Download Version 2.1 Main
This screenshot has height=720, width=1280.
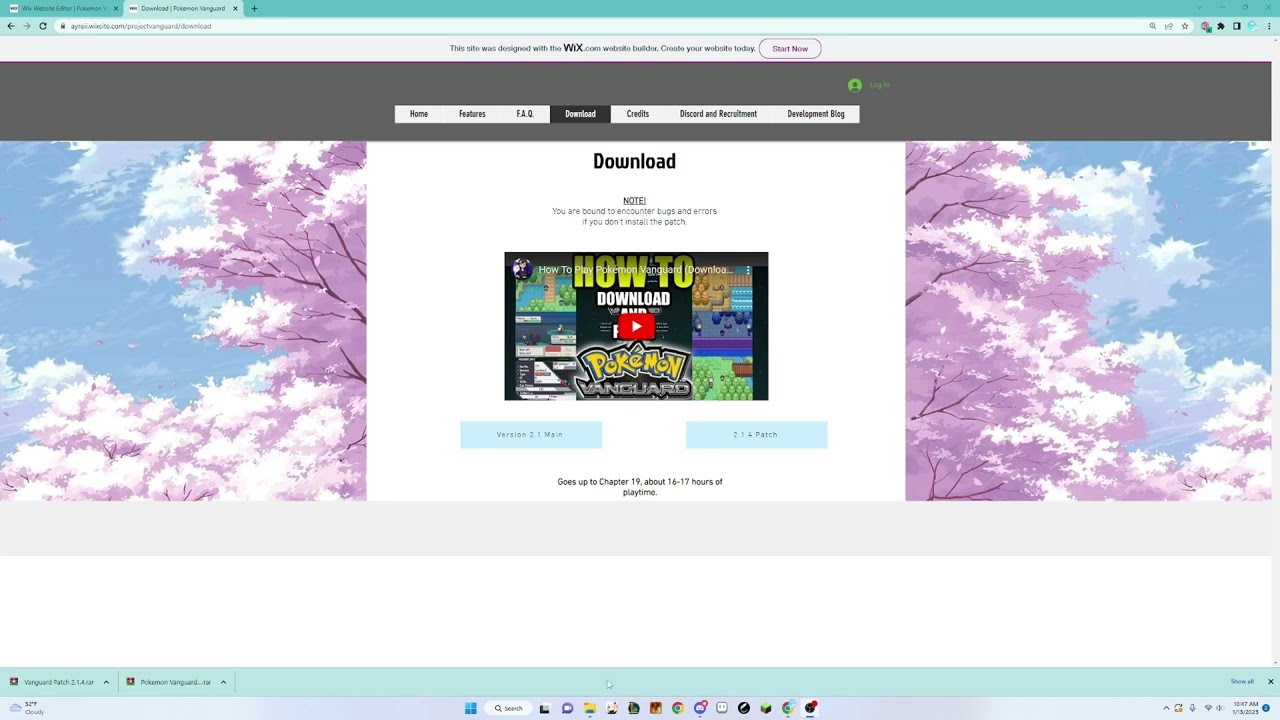tap(531, 435)
